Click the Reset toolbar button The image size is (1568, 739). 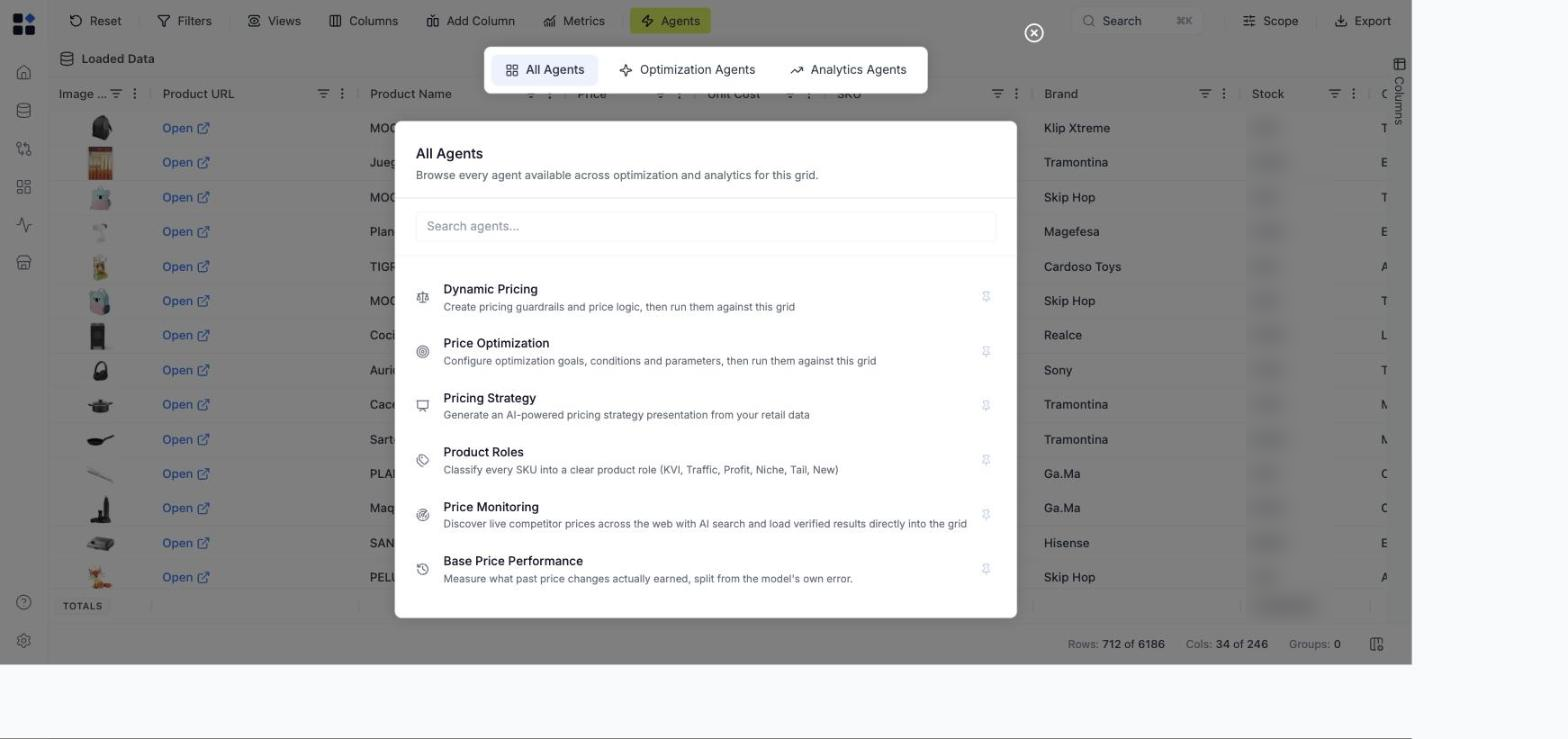point(95,21)
